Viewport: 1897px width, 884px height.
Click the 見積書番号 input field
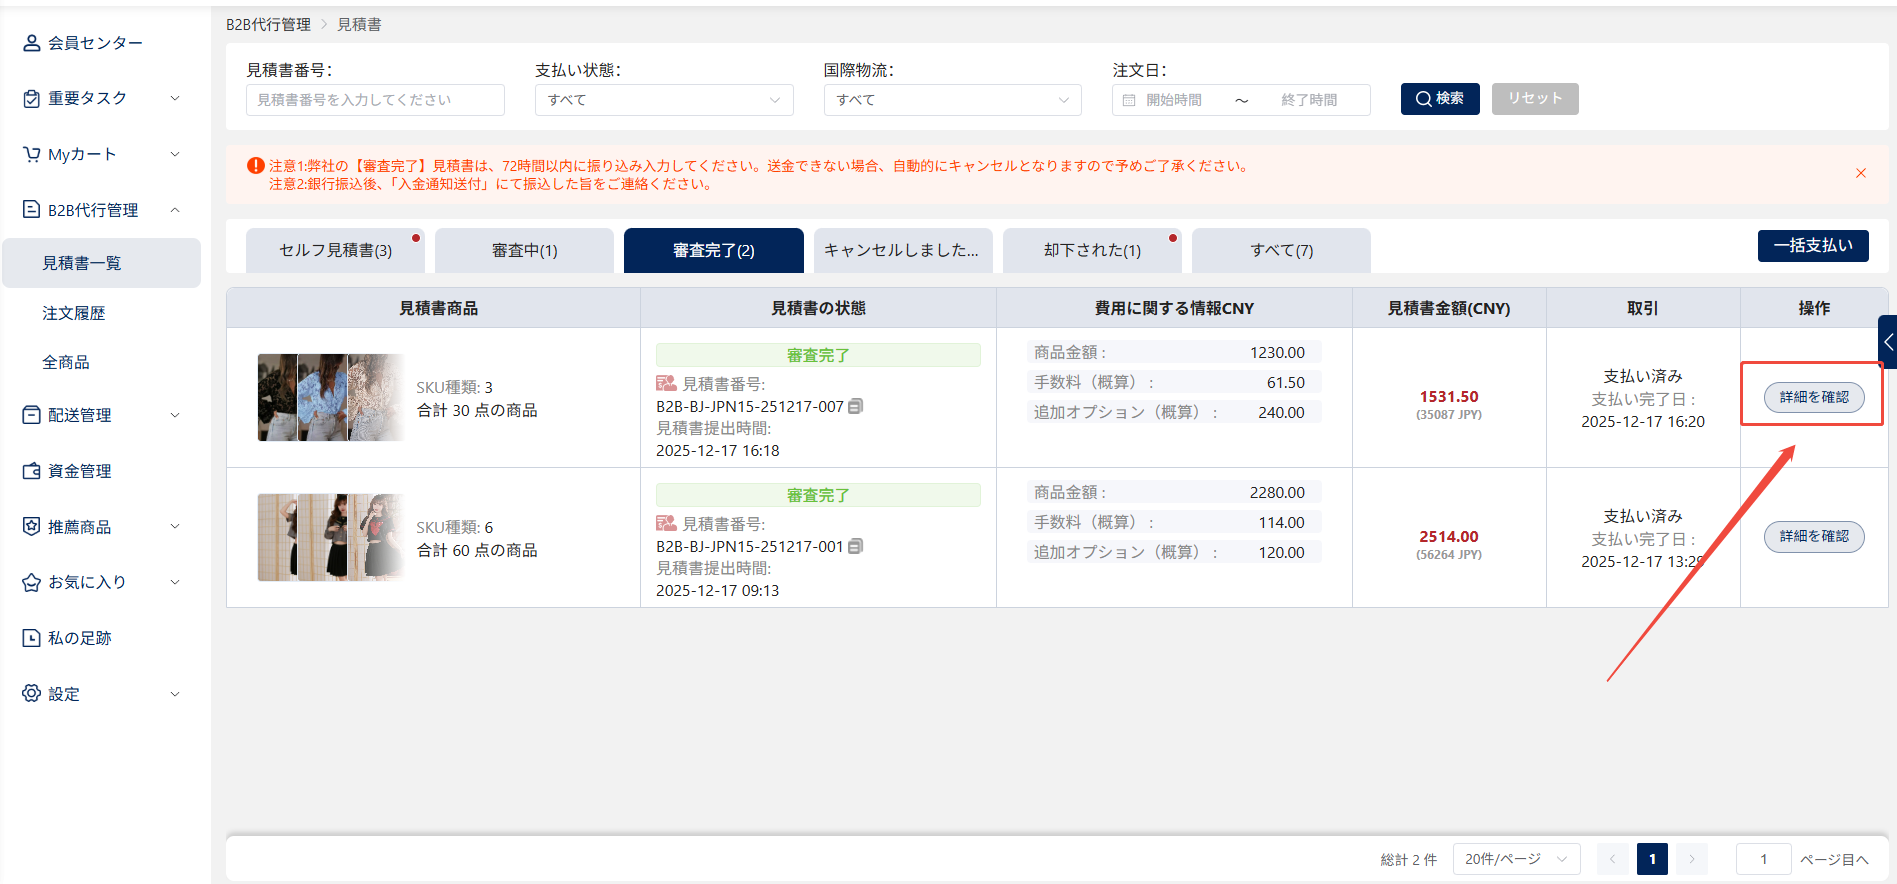(375, 100)
